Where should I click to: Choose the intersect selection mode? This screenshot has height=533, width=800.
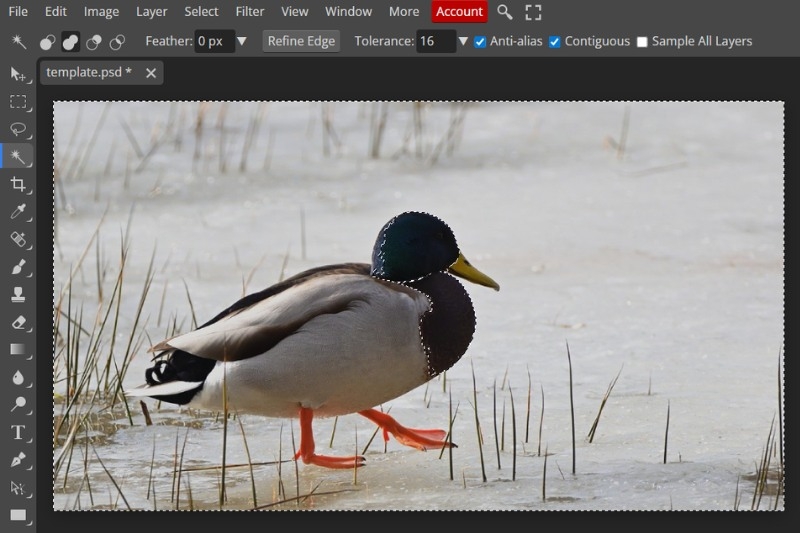117,42
